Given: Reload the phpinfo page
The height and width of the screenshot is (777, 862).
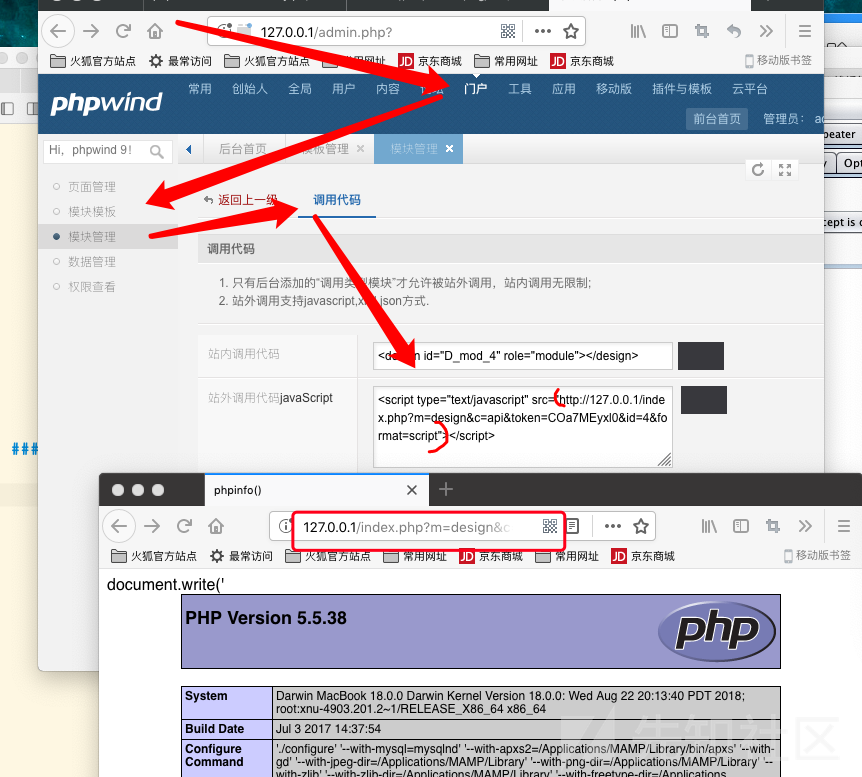Looking at the screenshot, I should point(184,526).
